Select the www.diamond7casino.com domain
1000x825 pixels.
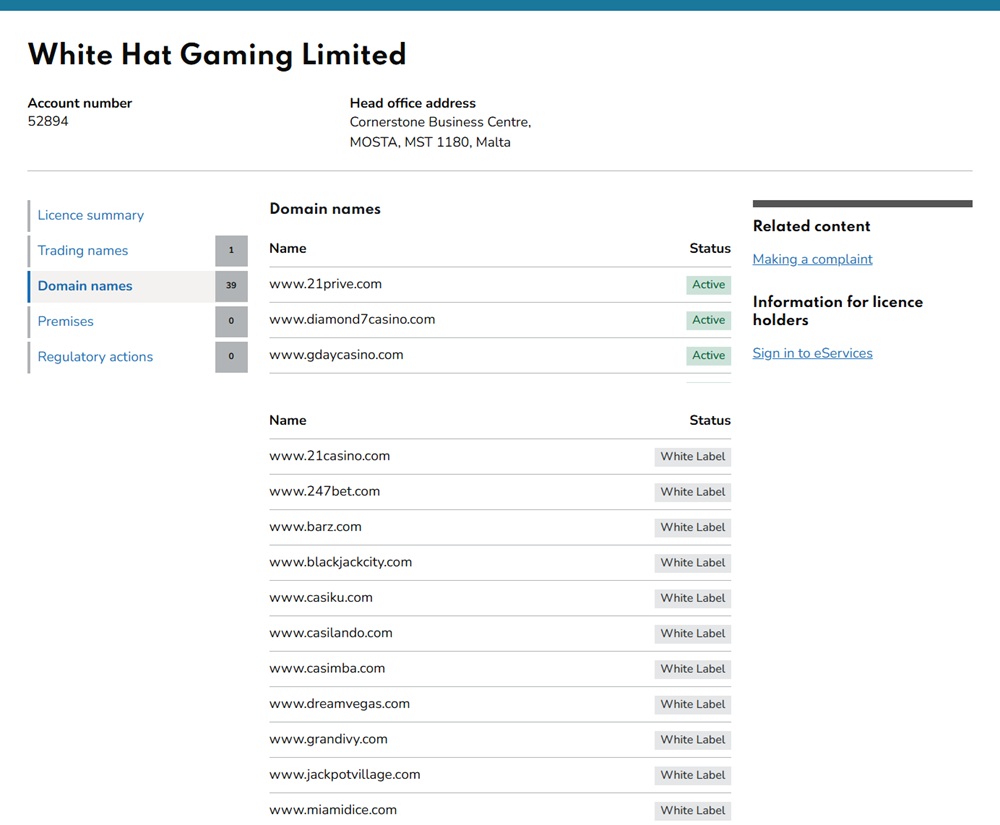coord(352,319)
